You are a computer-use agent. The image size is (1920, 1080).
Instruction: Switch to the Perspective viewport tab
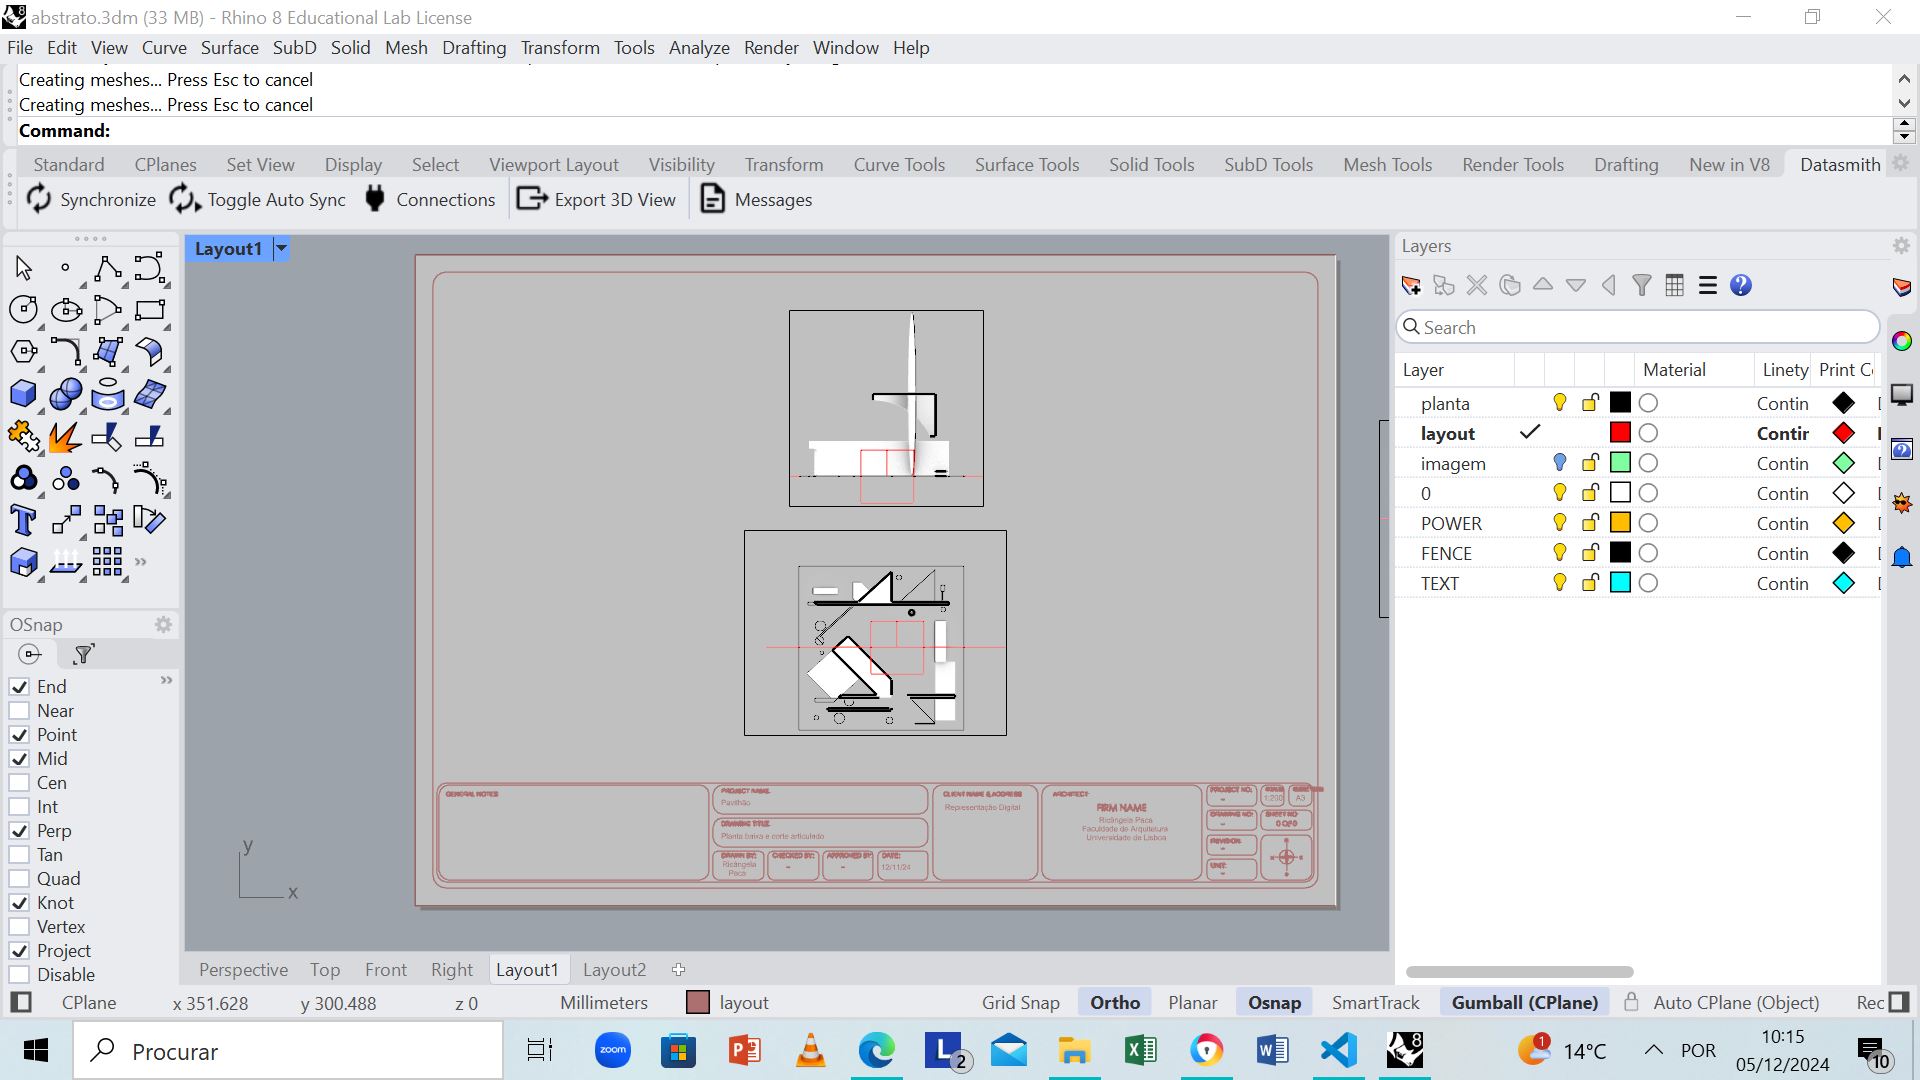(243, 970)
